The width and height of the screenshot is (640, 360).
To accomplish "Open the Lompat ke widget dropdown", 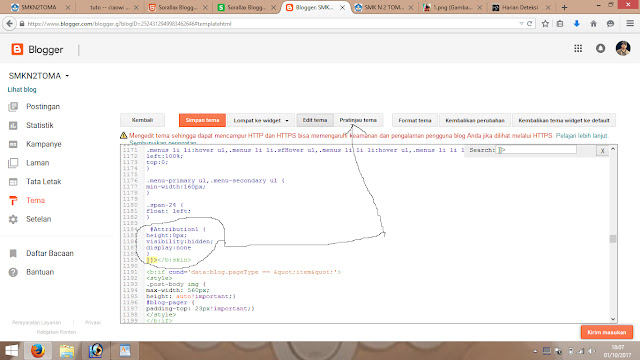I will click(x=261, y=120).
